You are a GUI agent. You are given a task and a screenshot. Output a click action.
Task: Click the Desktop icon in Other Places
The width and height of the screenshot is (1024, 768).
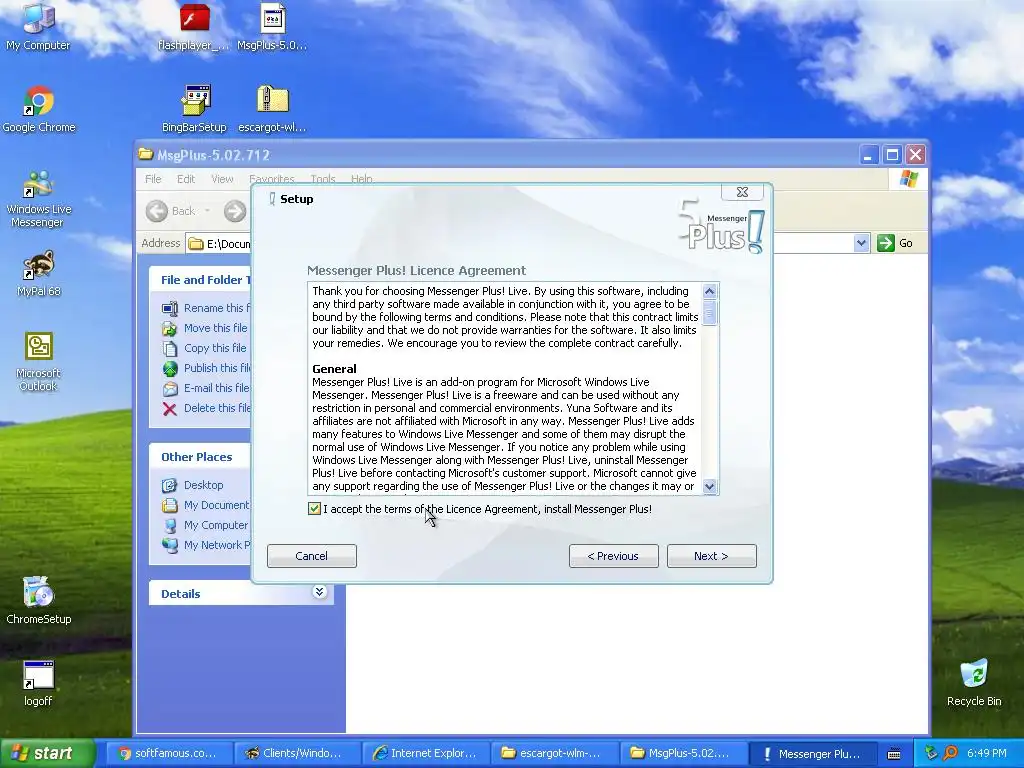(170, 485)
